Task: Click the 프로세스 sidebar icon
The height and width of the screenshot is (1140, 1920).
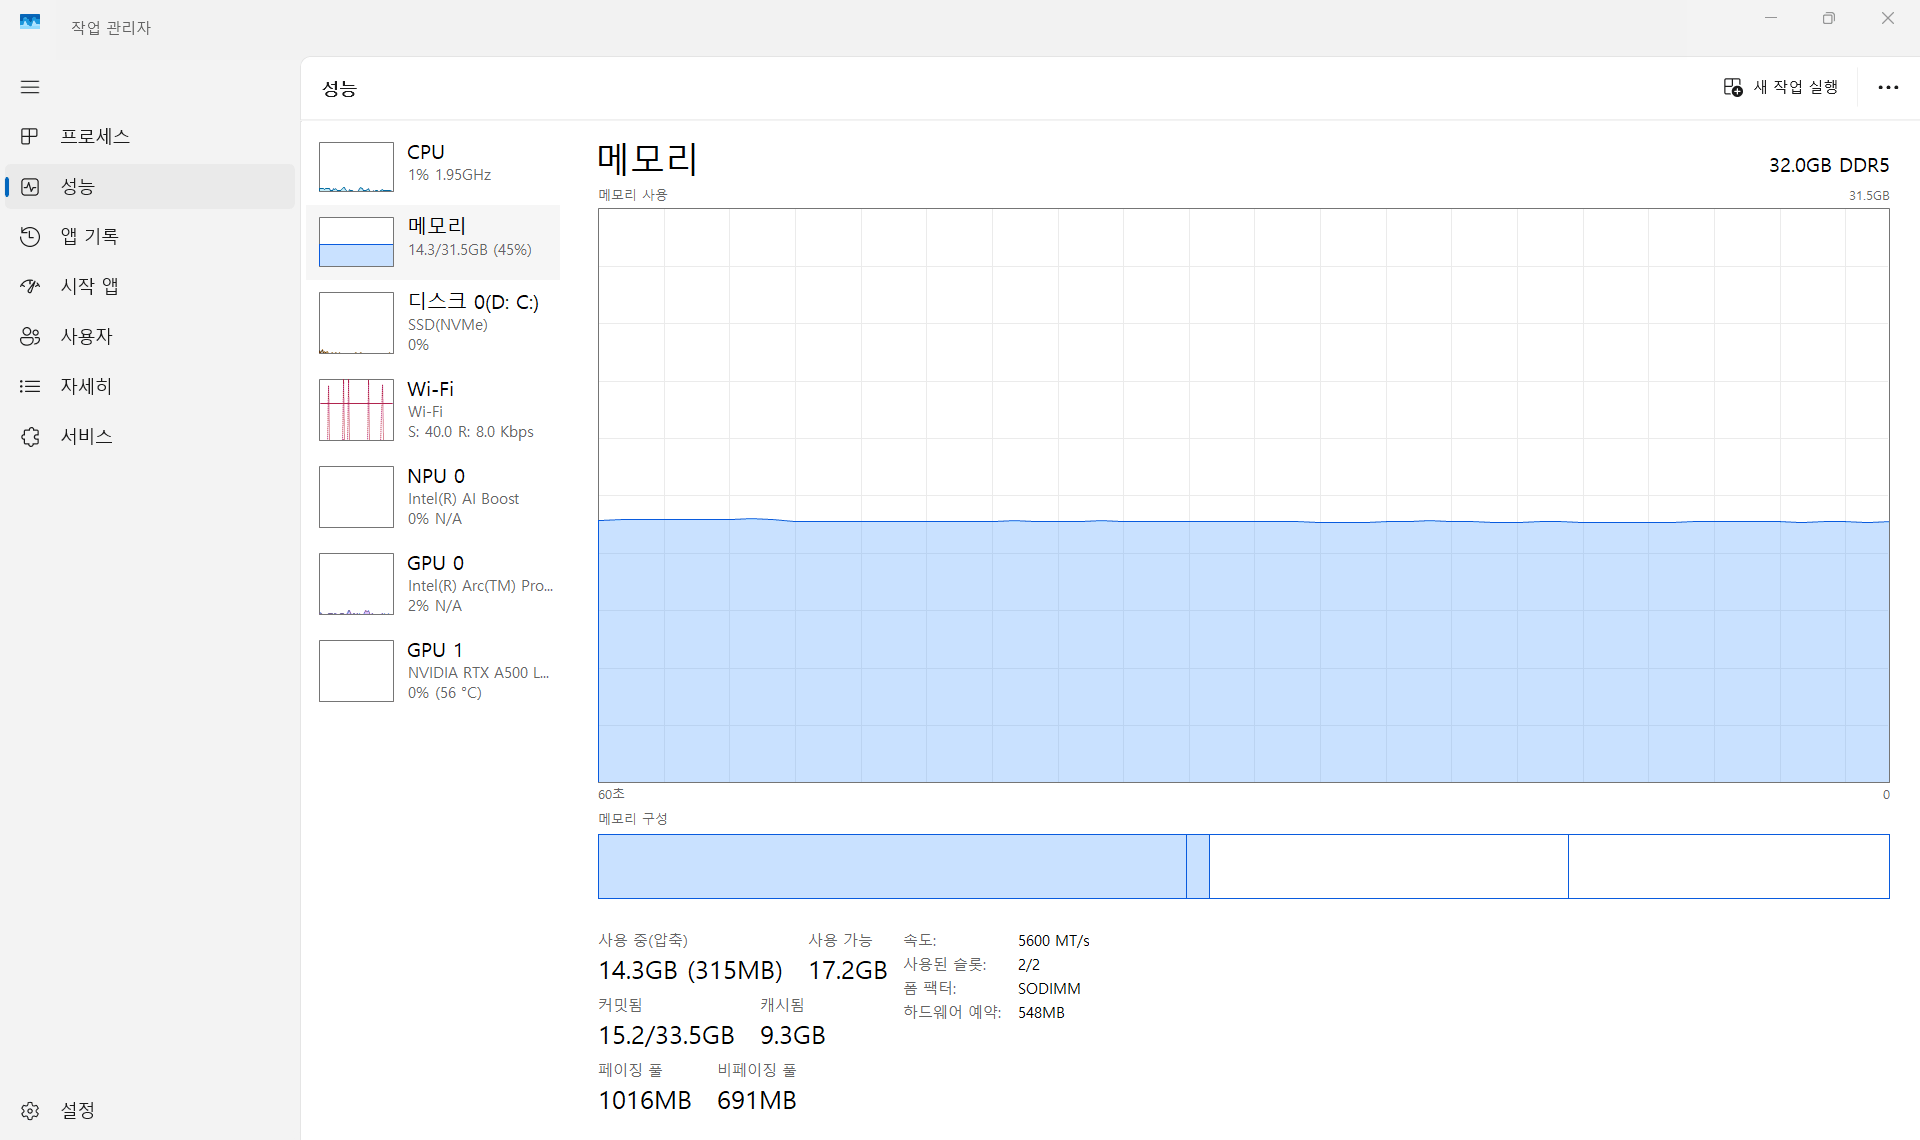Action: tap(30, 136)
